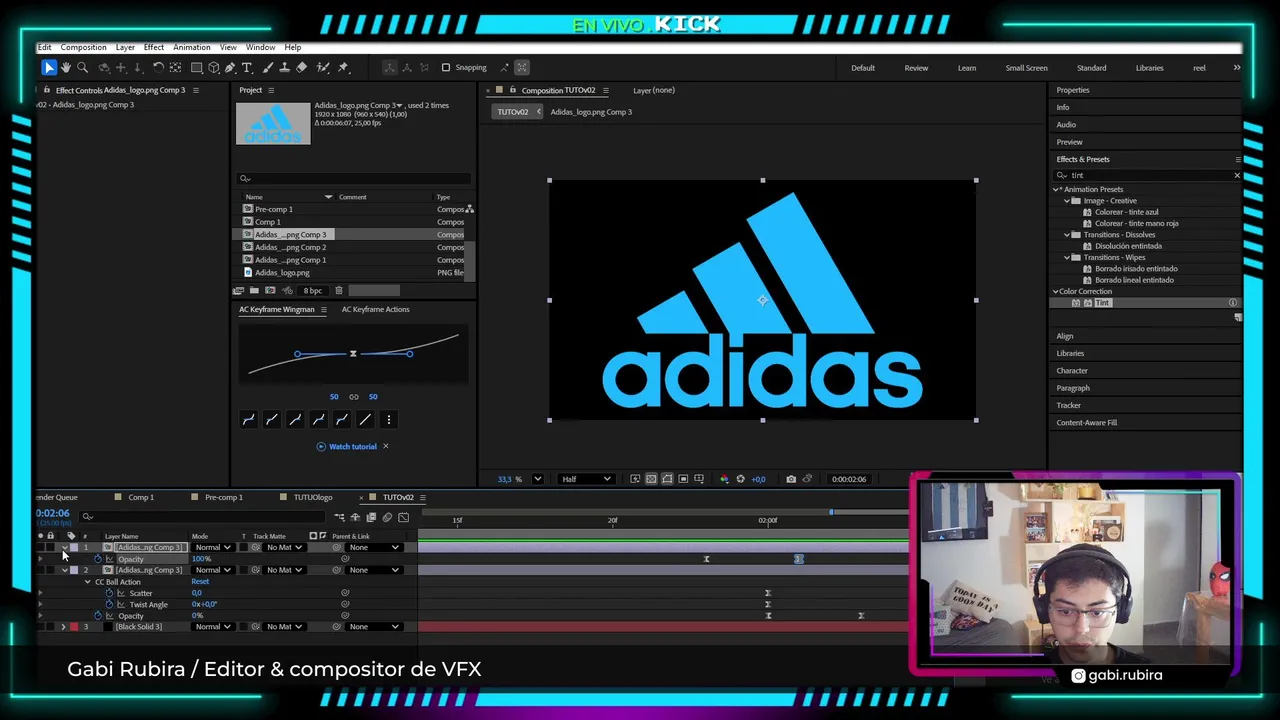The image size is (1280, 720).
Task: Toggle the Snapping checkbox
Action: 446,67
